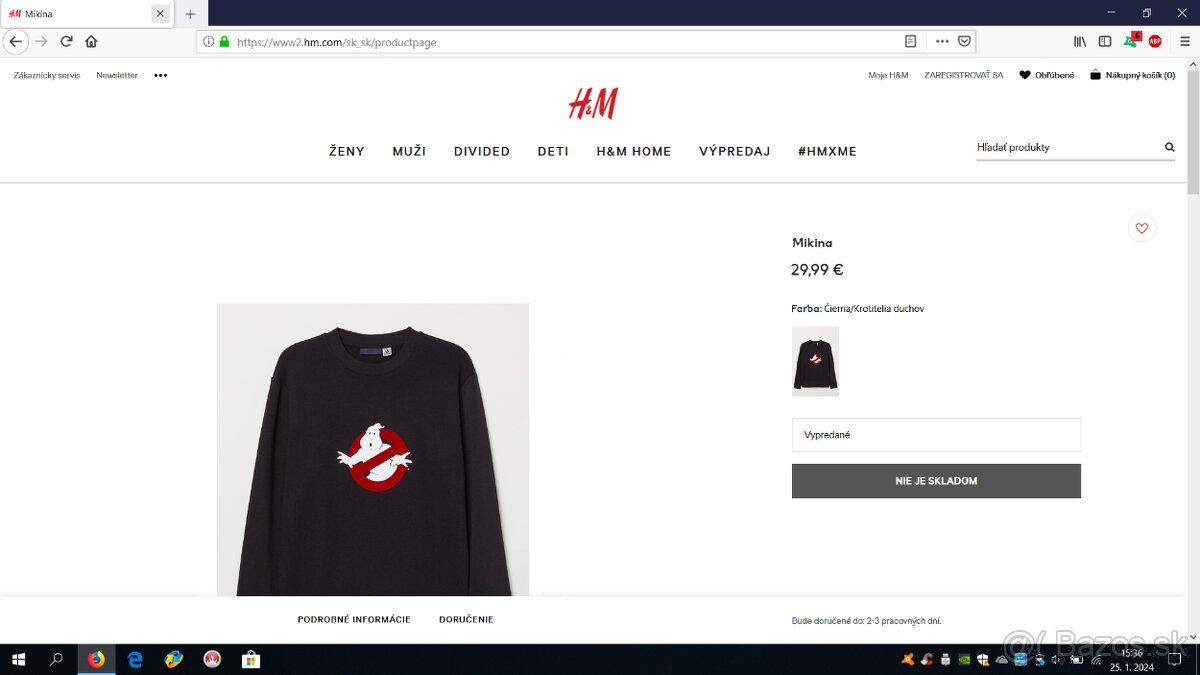Toggle reader view icon in the address bar
The width and height of the screenshot is (1200, 675).
pos(910,41)
